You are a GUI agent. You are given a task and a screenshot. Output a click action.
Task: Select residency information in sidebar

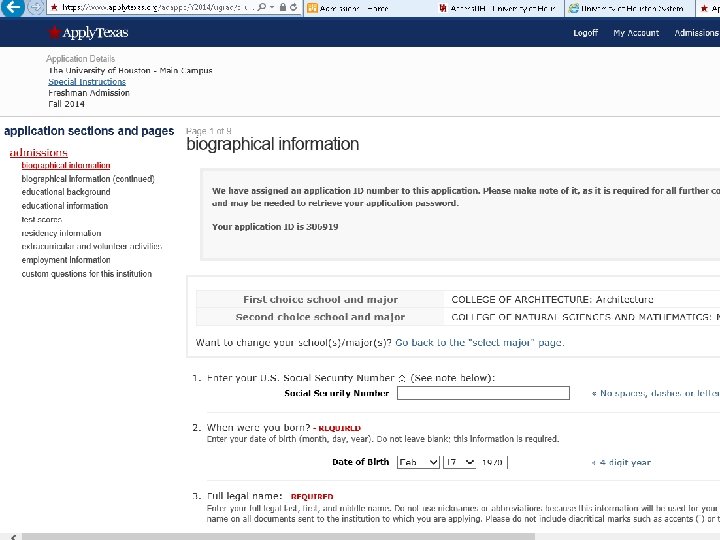[x=61, y=233]
